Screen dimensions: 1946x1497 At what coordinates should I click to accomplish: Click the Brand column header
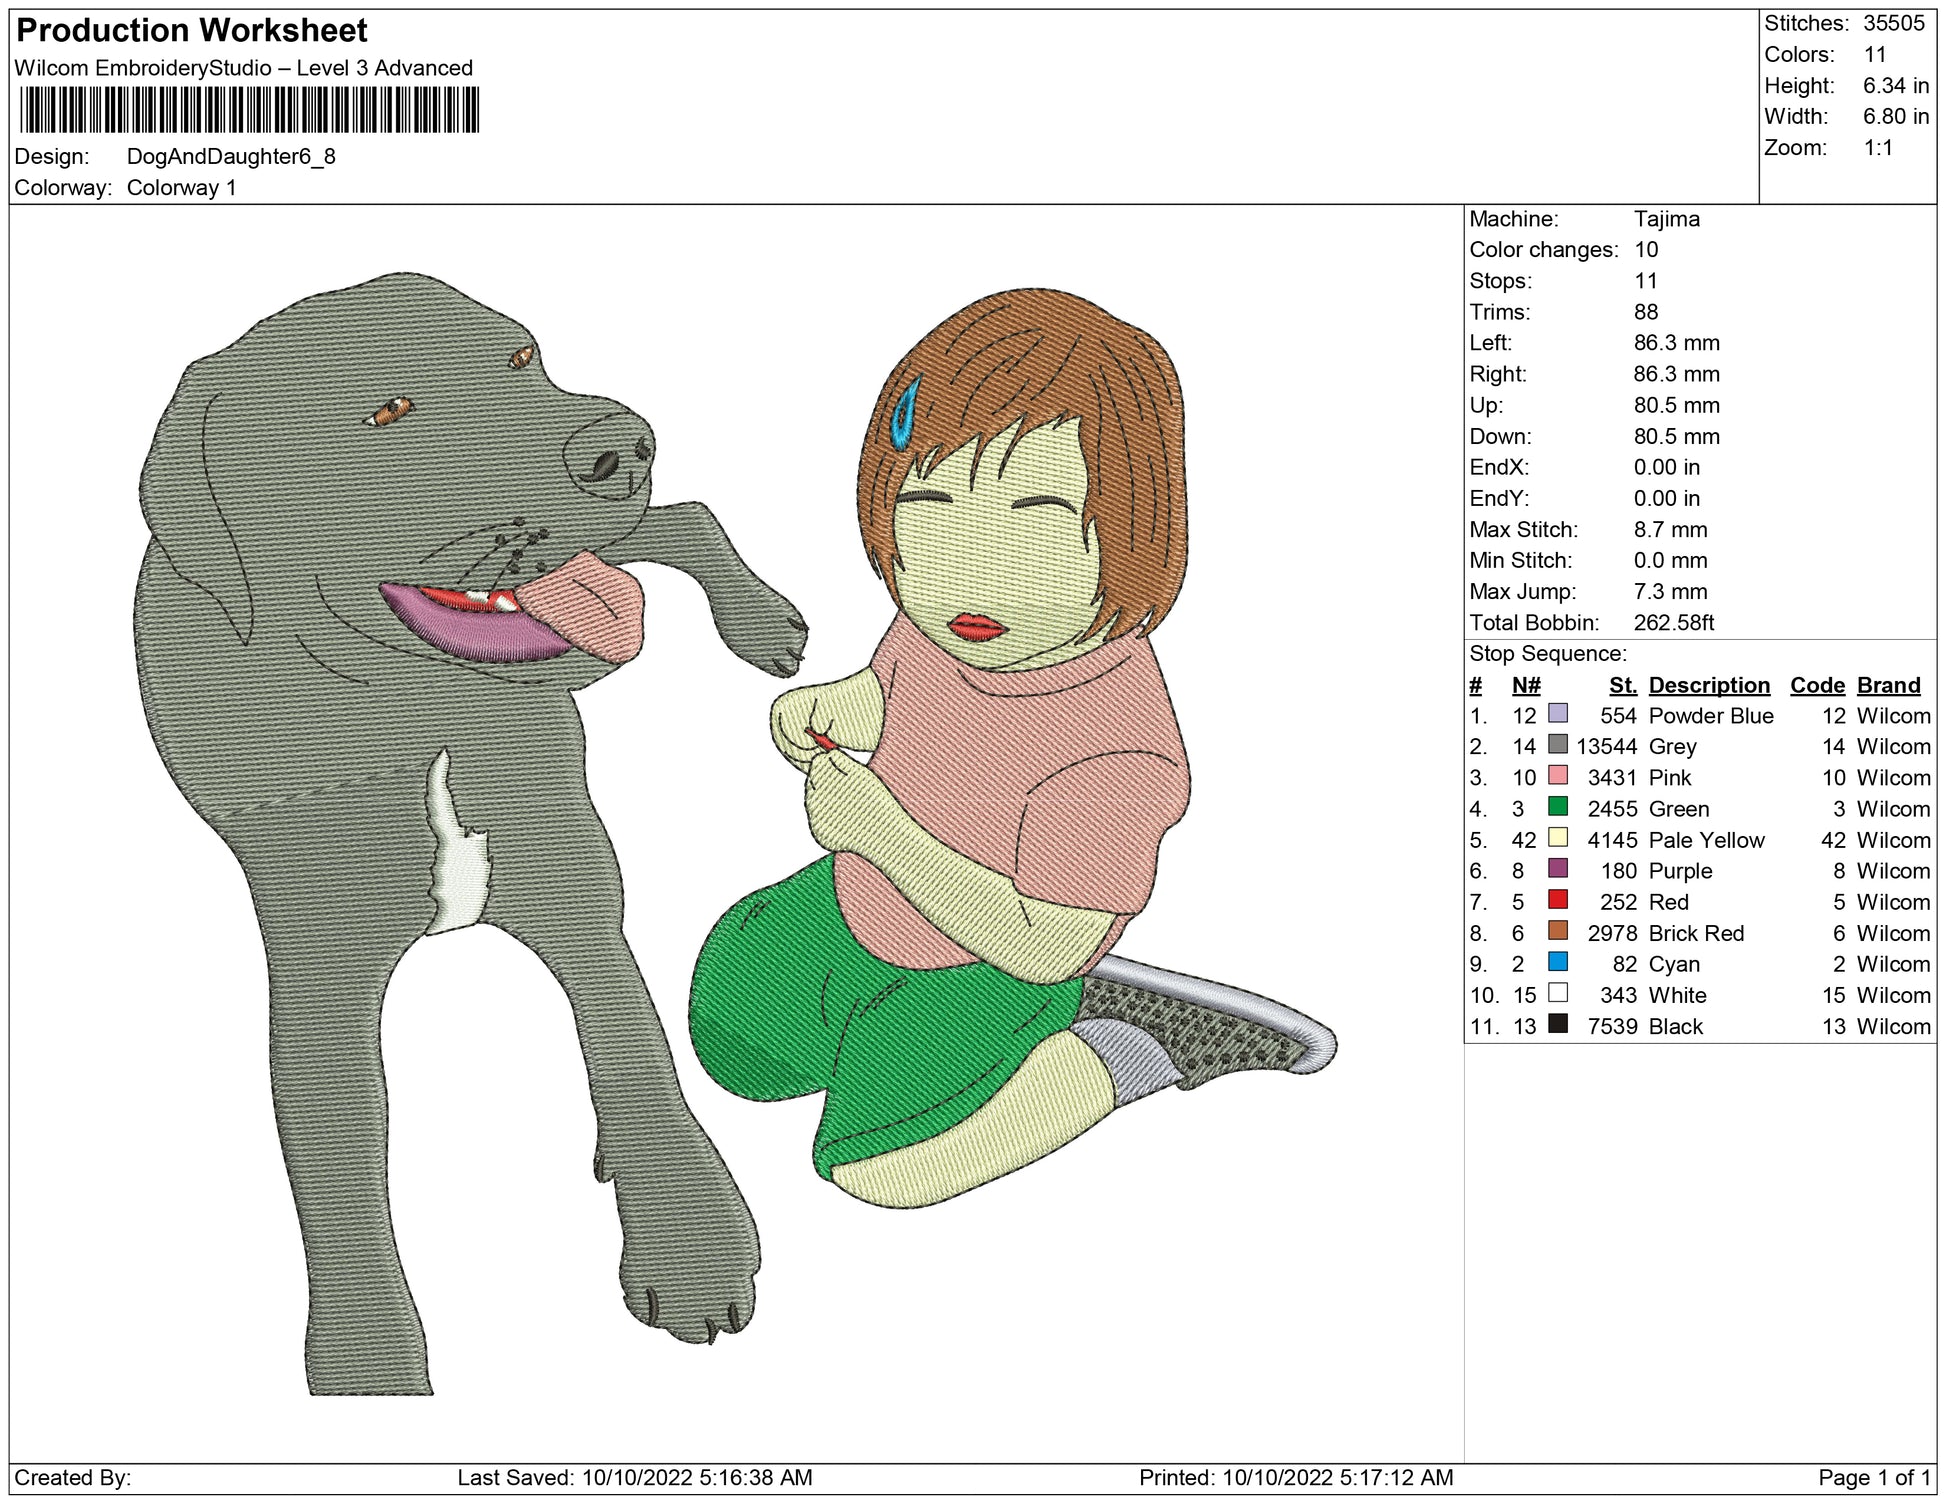[x=1888, y=685]
